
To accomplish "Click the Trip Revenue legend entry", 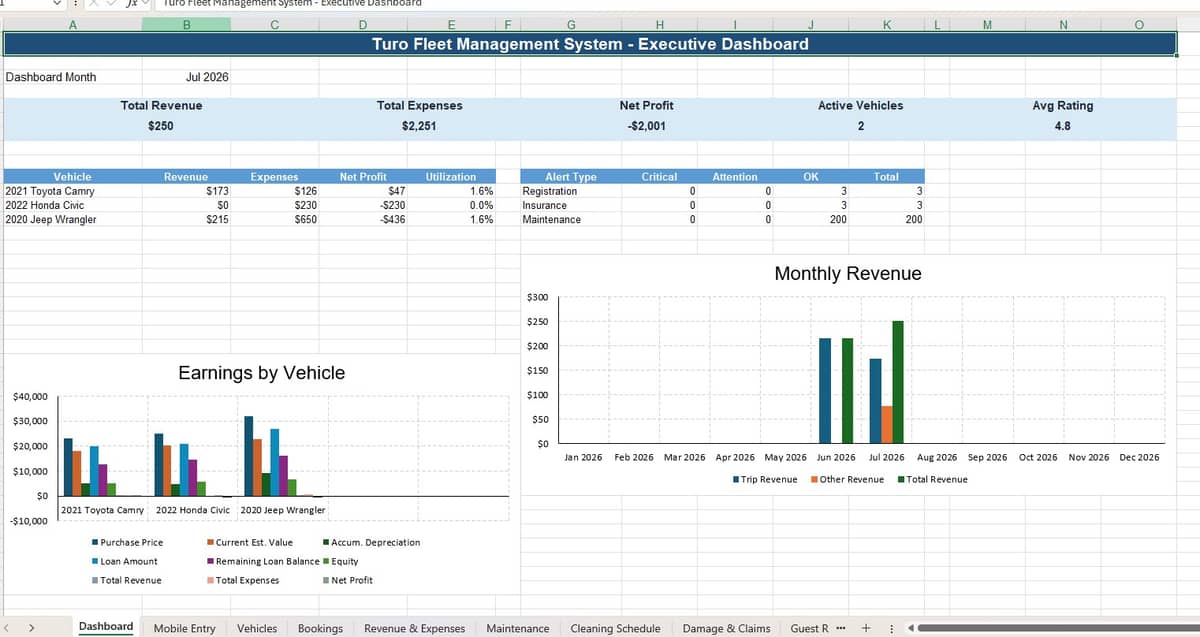I will pyautogui.click(x=765, y=480).
